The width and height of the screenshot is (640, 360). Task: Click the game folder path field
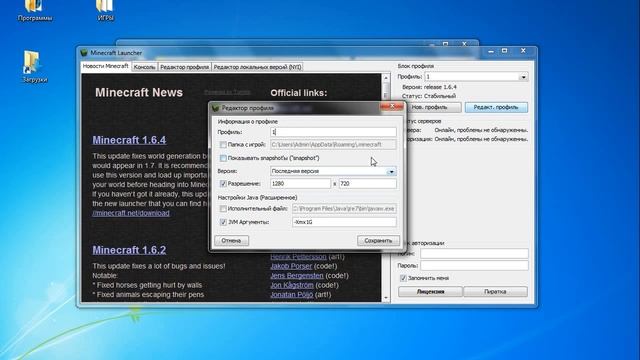333,144
